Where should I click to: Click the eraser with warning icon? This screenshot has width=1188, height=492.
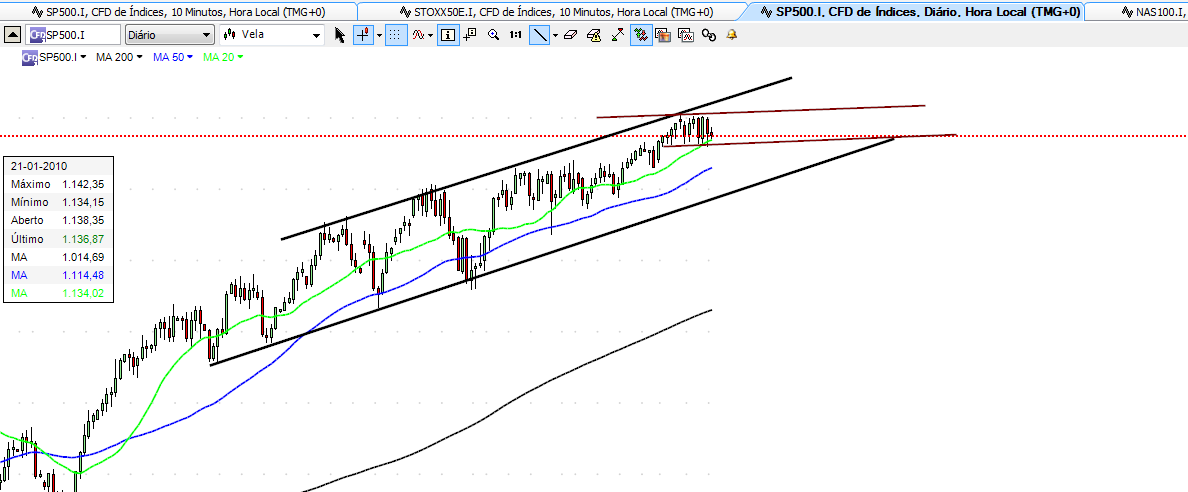pyautogui.click(x=595, y=35)
